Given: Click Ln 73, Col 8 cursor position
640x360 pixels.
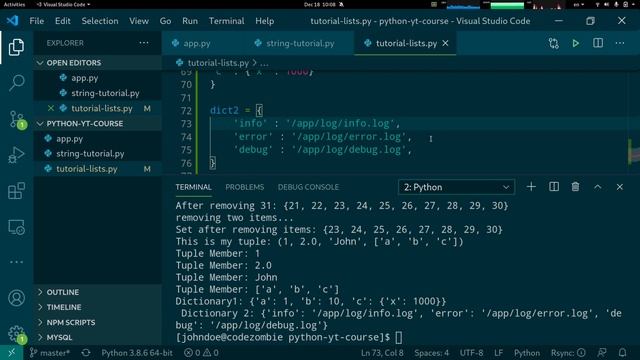Looking at the screenshot, I should pos(382,353).
